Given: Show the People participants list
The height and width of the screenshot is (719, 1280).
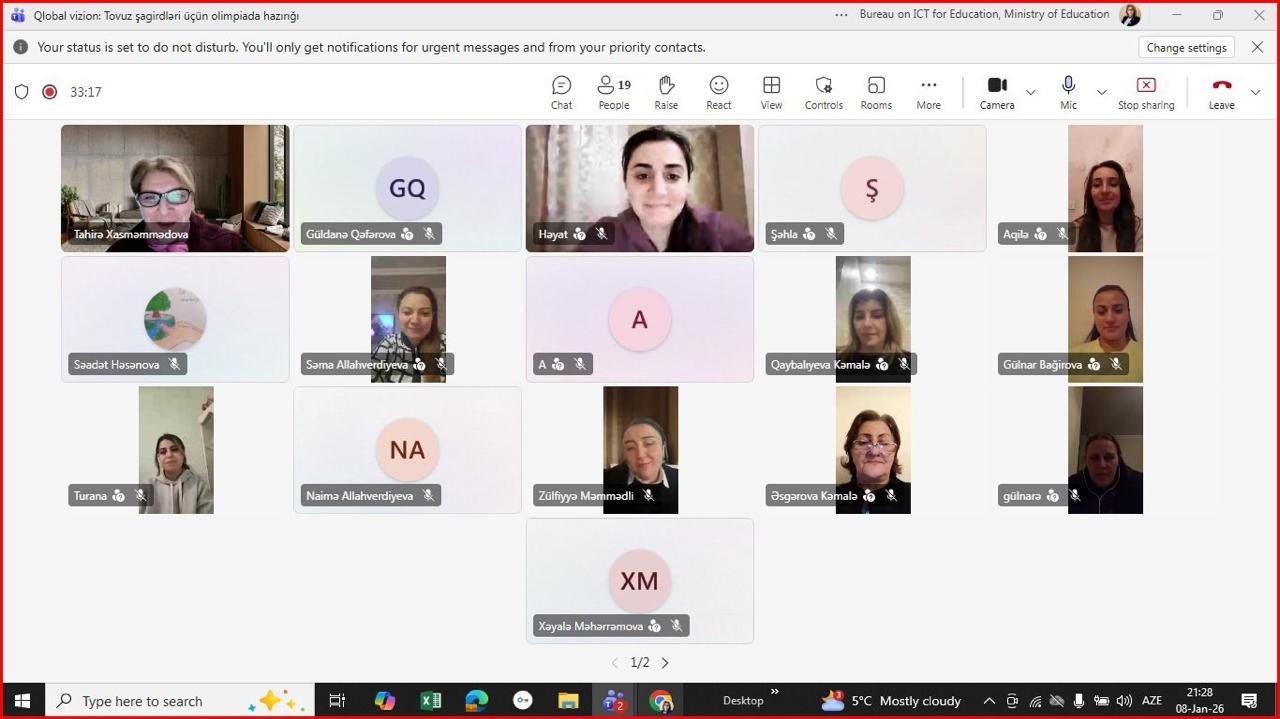Looking at the screenshot, I should click(613, 92).
